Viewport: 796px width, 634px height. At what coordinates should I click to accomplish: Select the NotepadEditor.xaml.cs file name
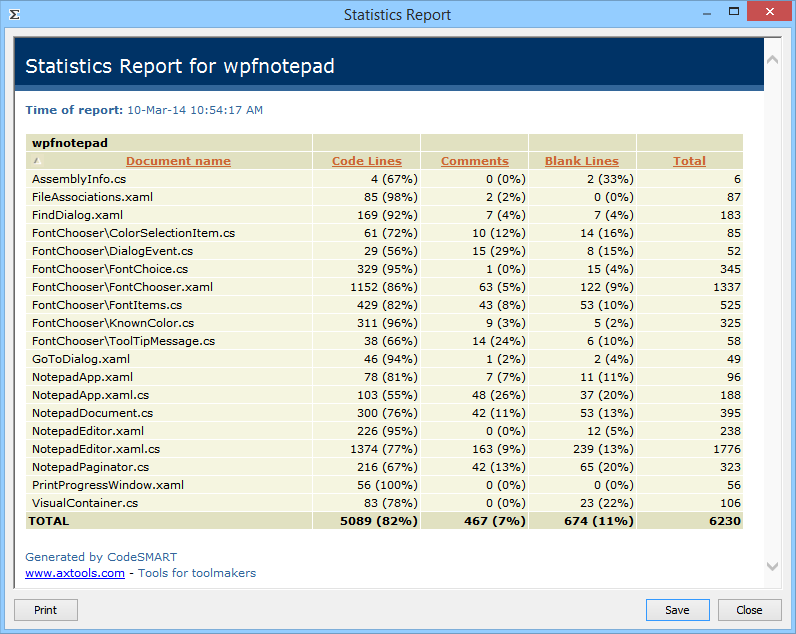point(96,449)
